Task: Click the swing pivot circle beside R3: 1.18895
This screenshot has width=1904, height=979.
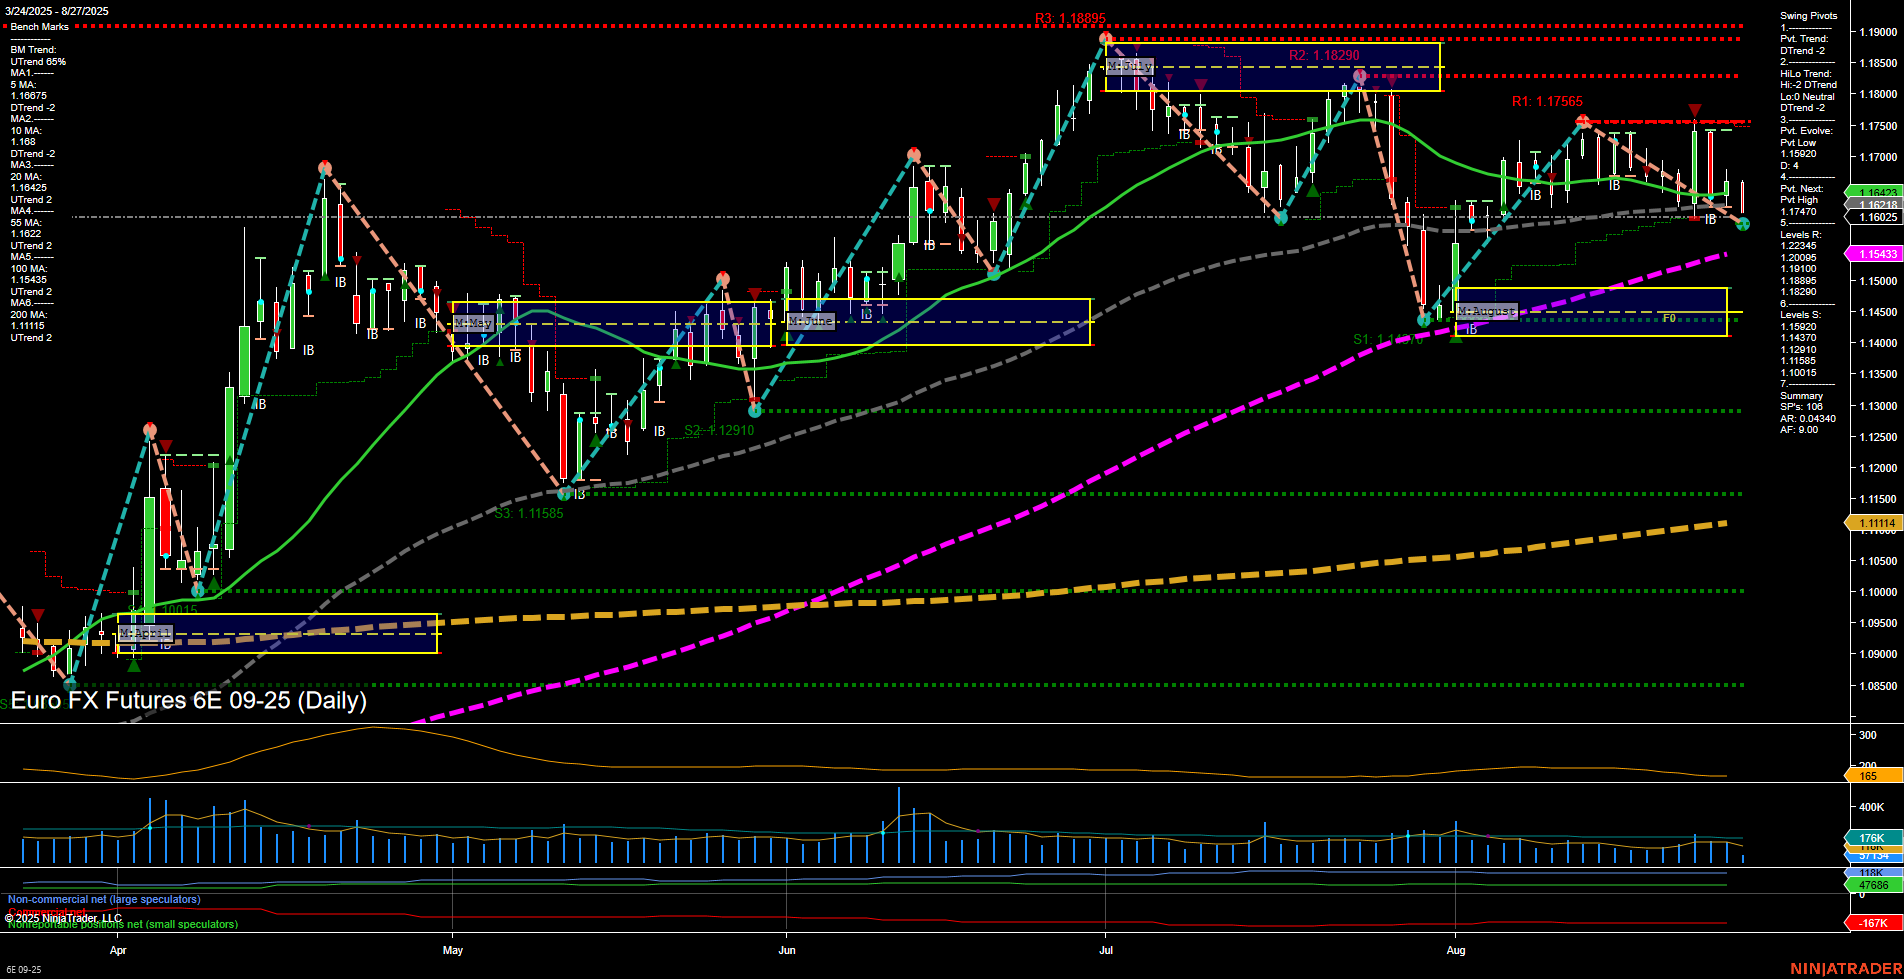Action: point(1105,39)
